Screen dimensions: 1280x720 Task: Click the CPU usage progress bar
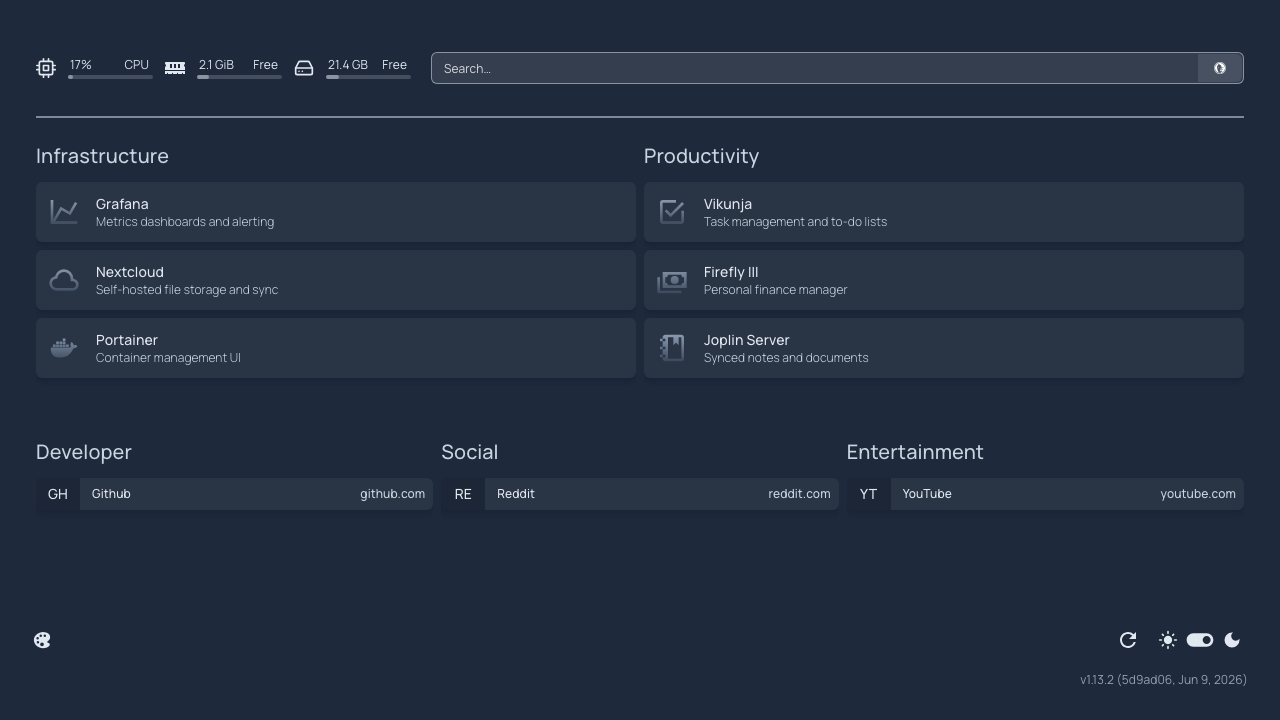coord(110,77)
